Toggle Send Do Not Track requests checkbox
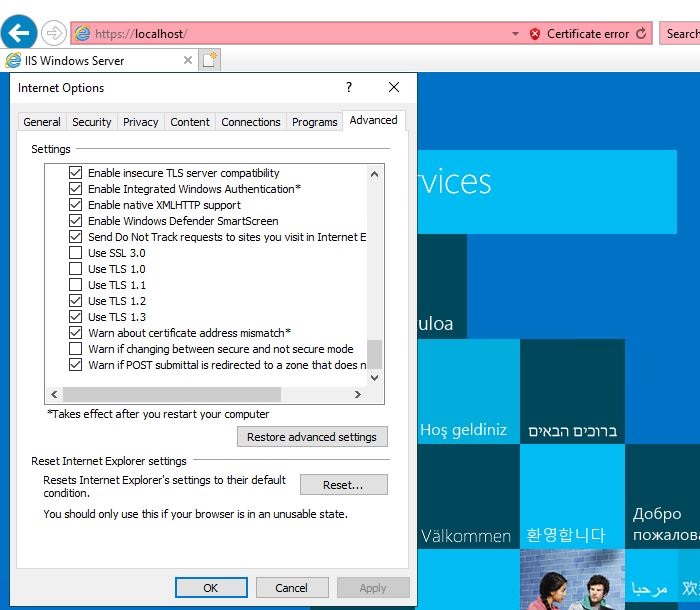 point(75,237)
